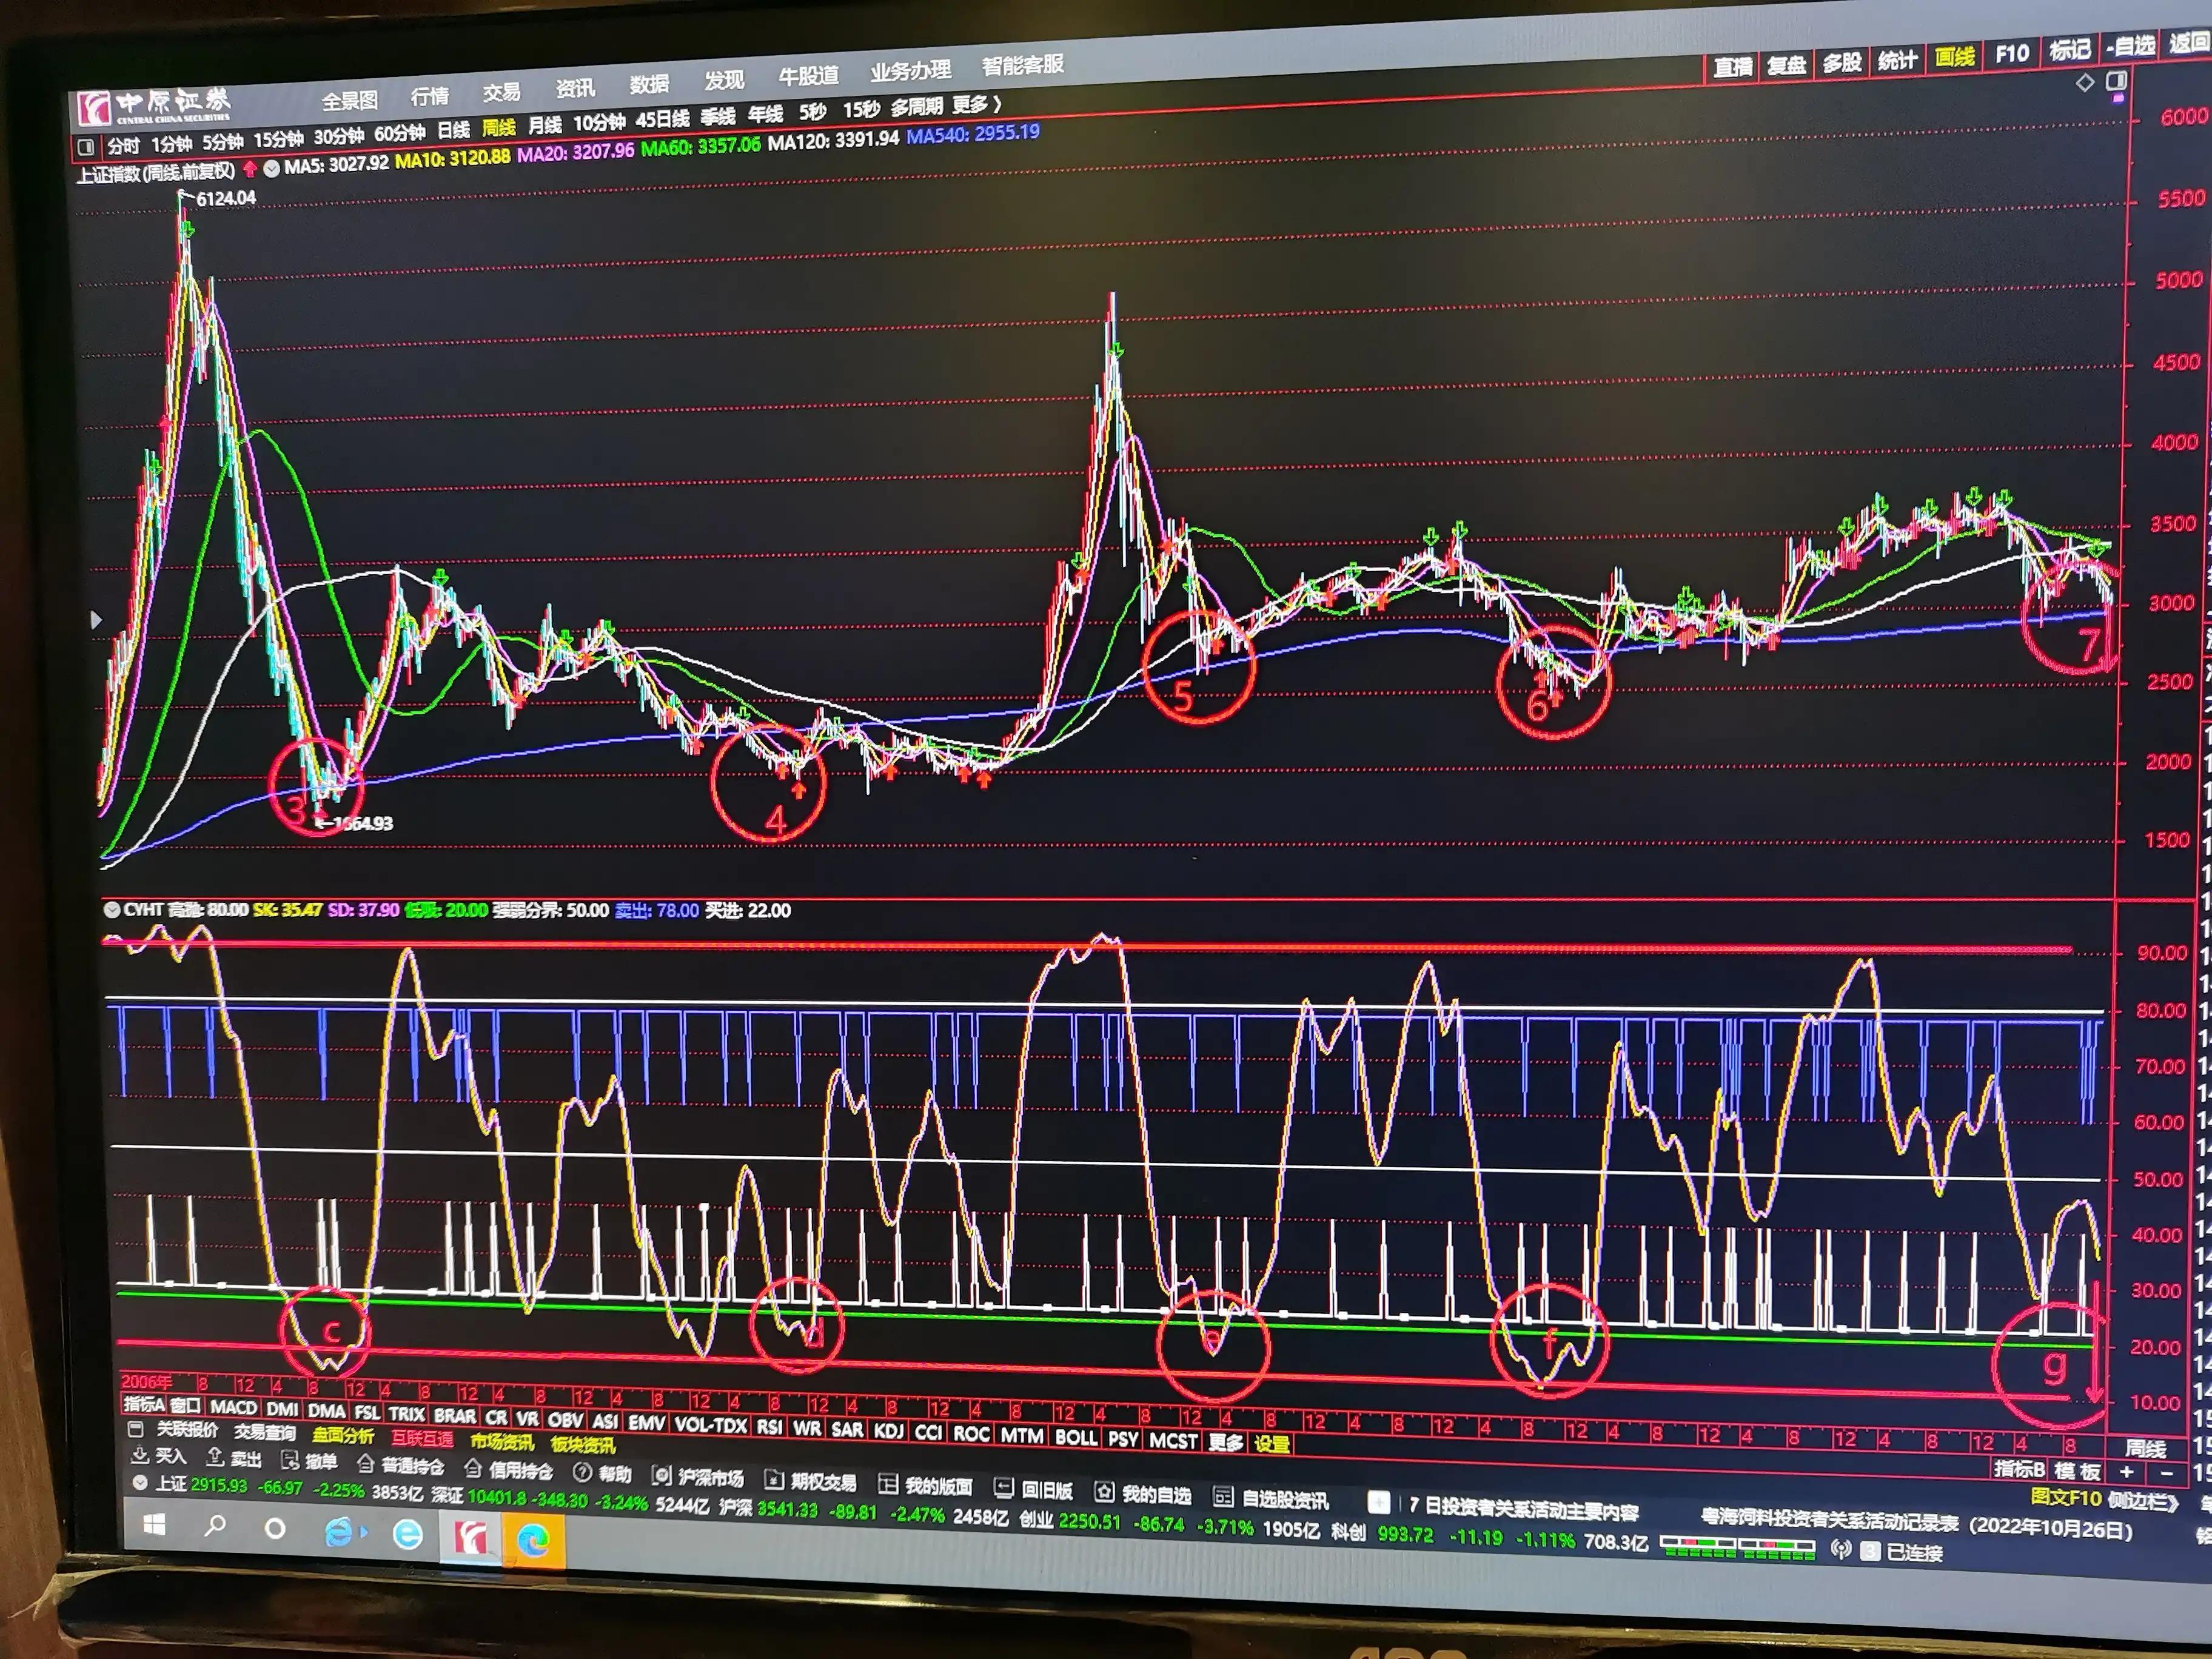Switch to 日线 daily period

453,130
